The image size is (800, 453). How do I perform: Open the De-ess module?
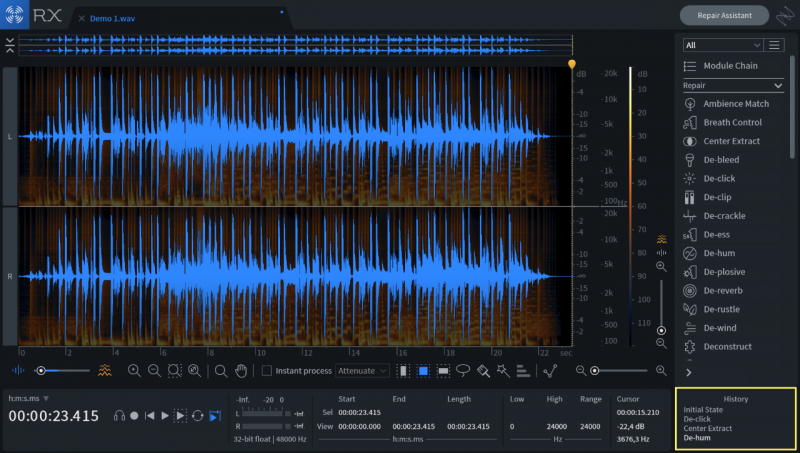(706, 235)
